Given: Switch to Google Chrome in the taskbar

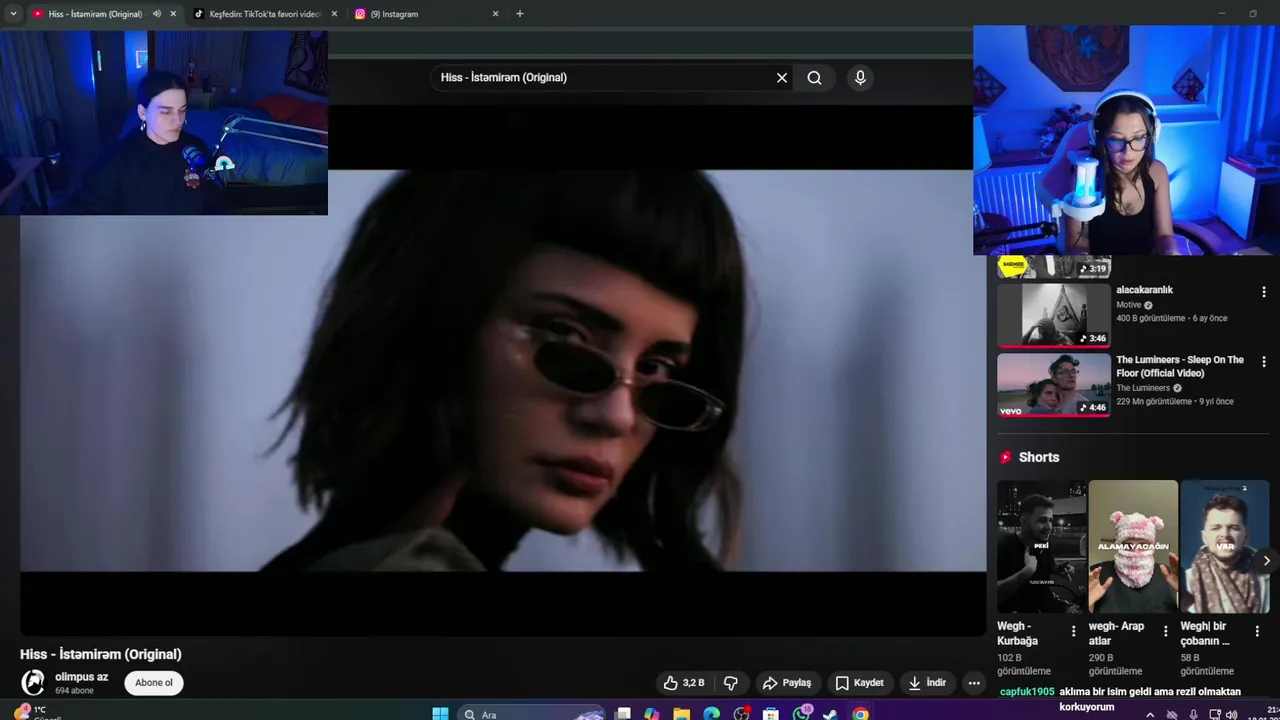Looking at the screenshot, I should click(860, 714).
